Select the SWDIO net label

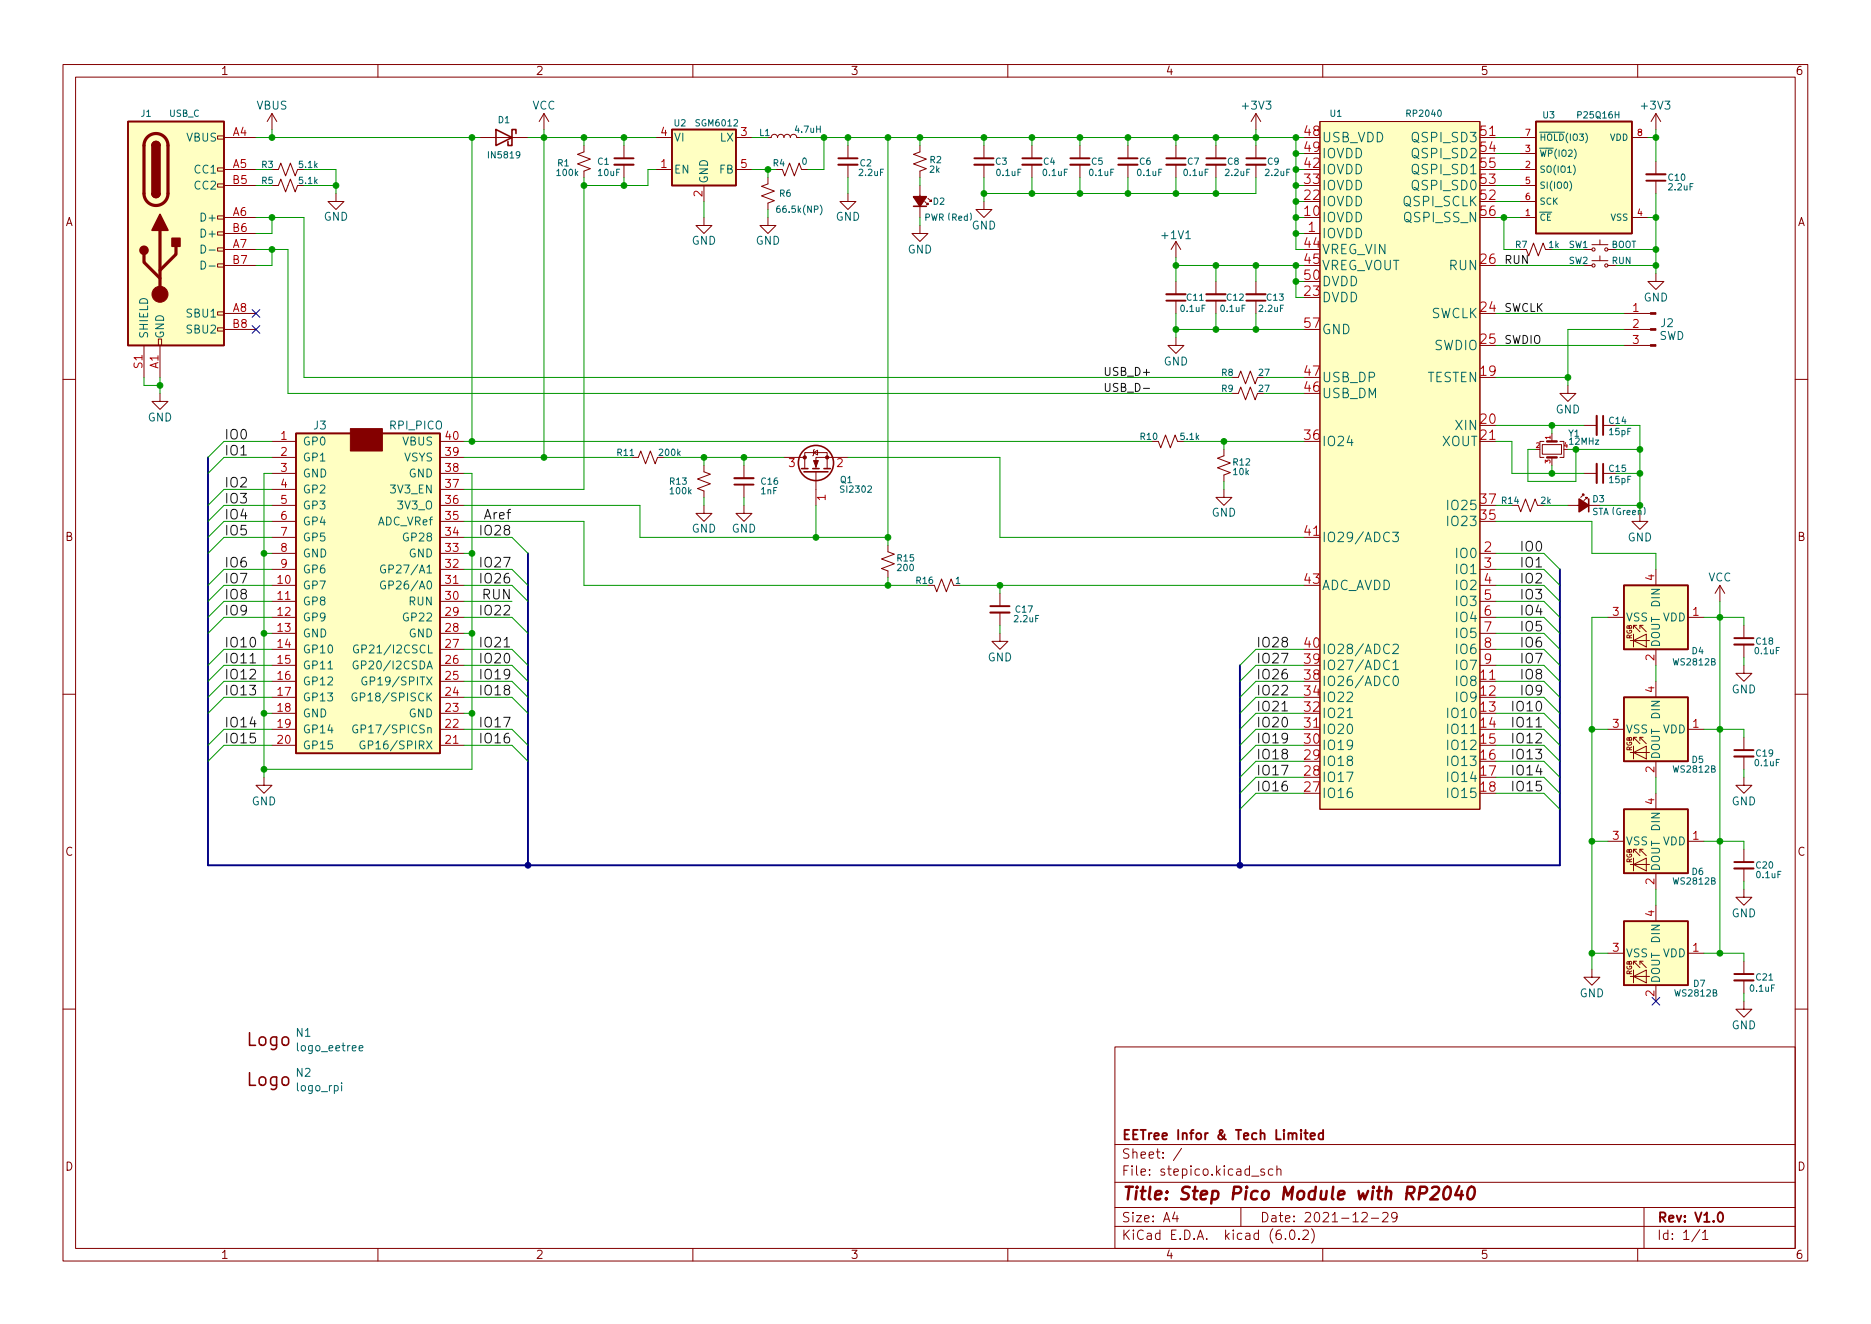pos(1523,340)
